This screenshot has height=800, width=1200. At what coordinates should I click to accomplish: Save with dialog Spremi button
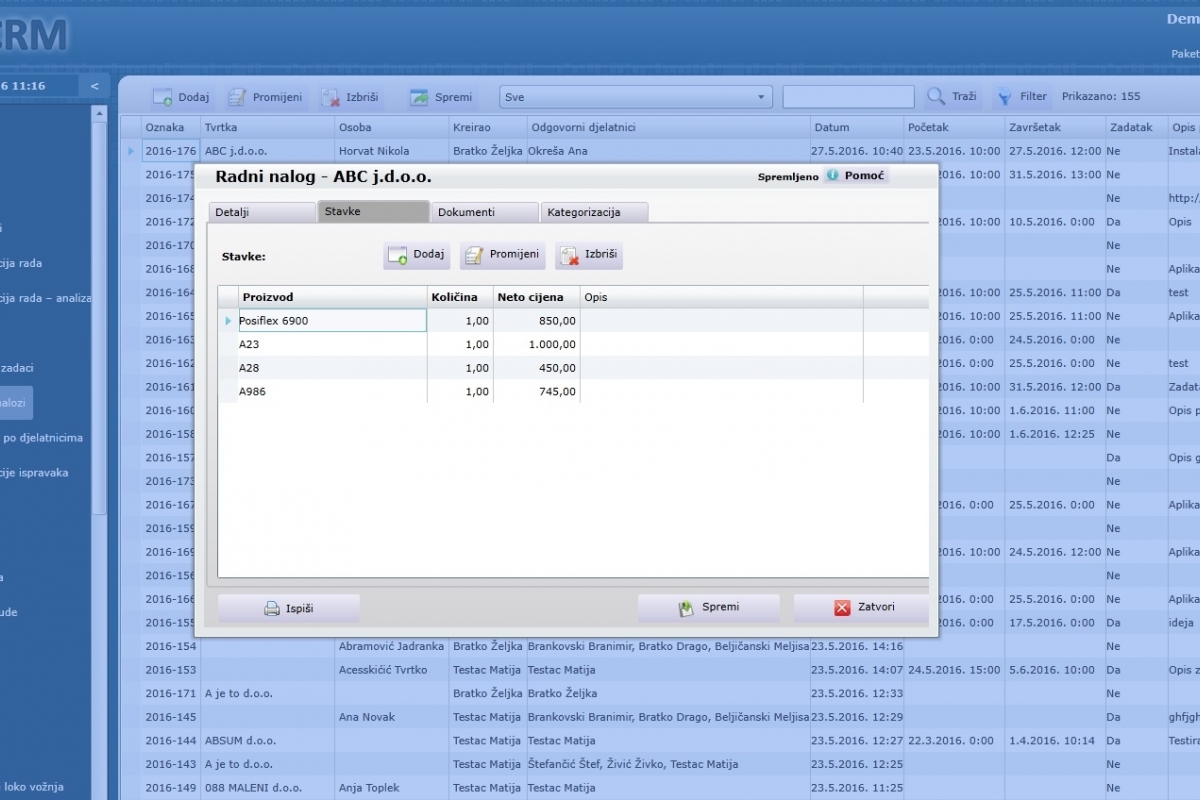point(709,607)
